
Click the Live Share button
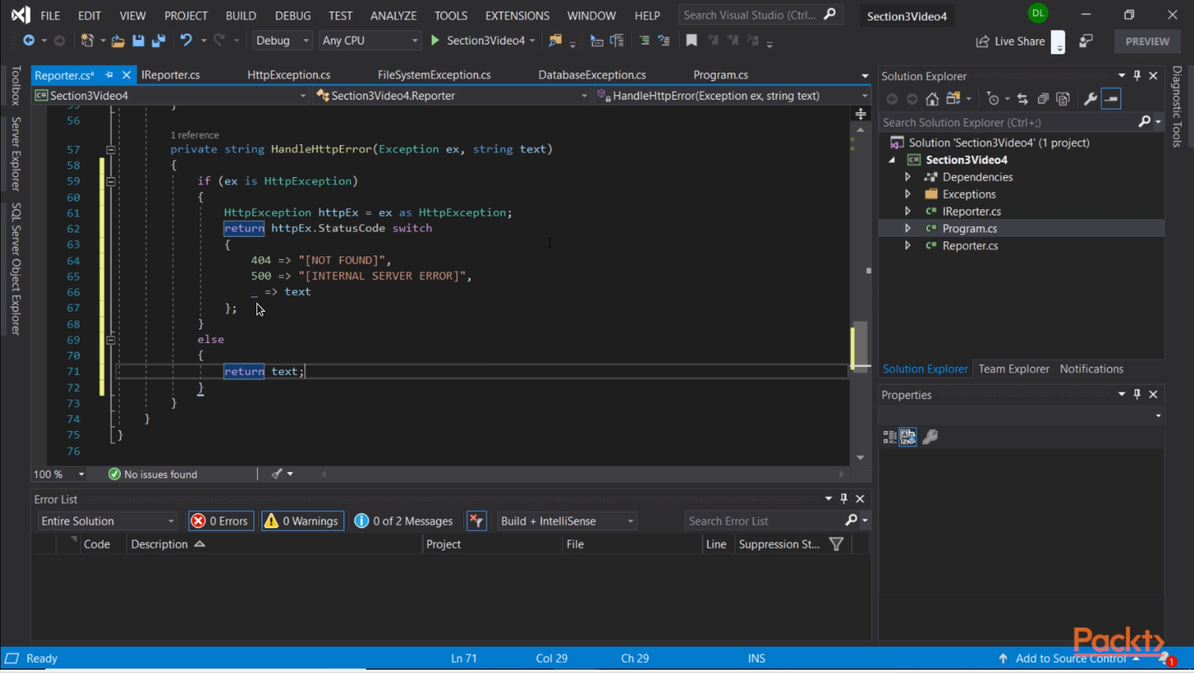(1010, 41)
